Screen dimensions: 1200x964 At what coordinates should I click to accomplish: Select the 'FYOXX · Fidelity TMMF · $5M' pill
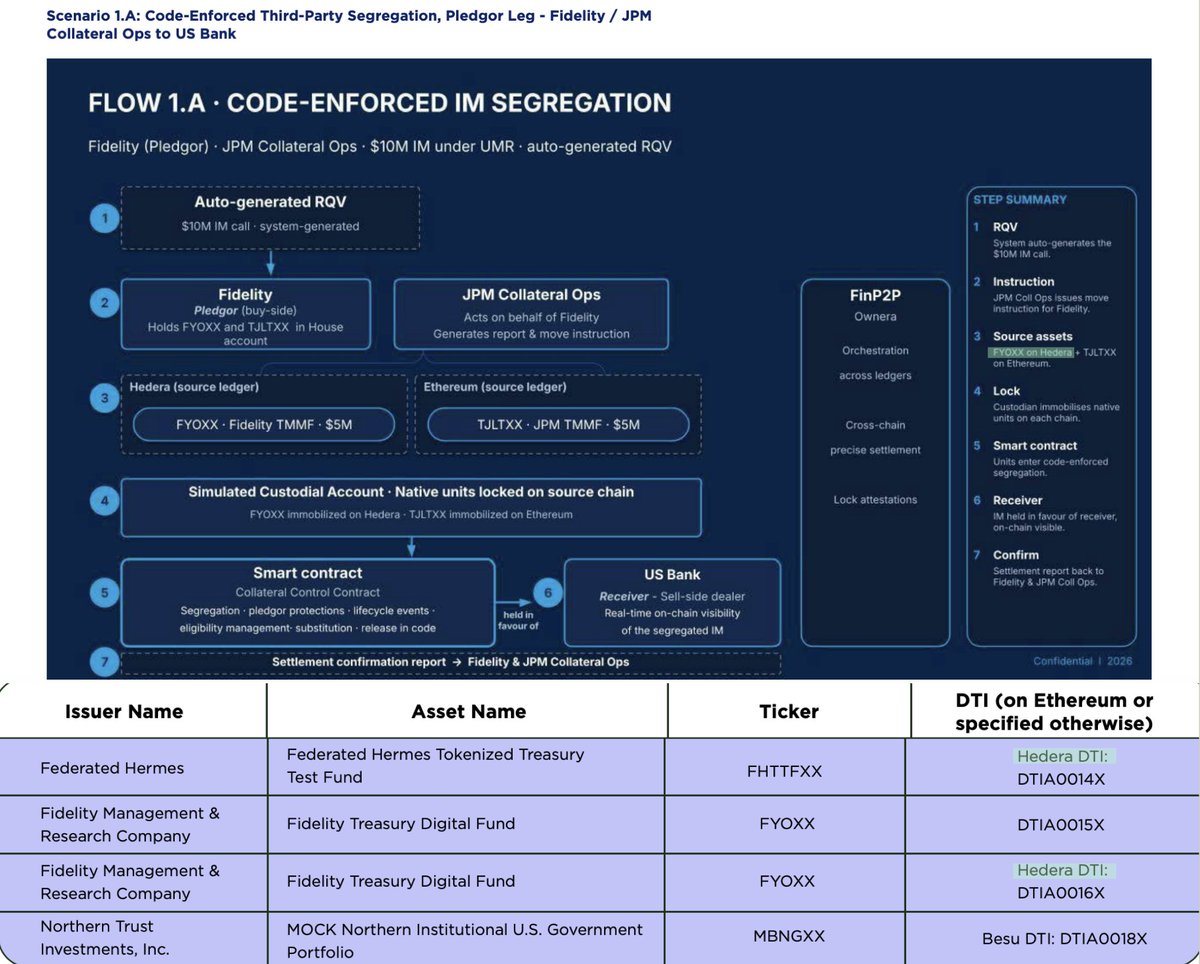(264, 424)
